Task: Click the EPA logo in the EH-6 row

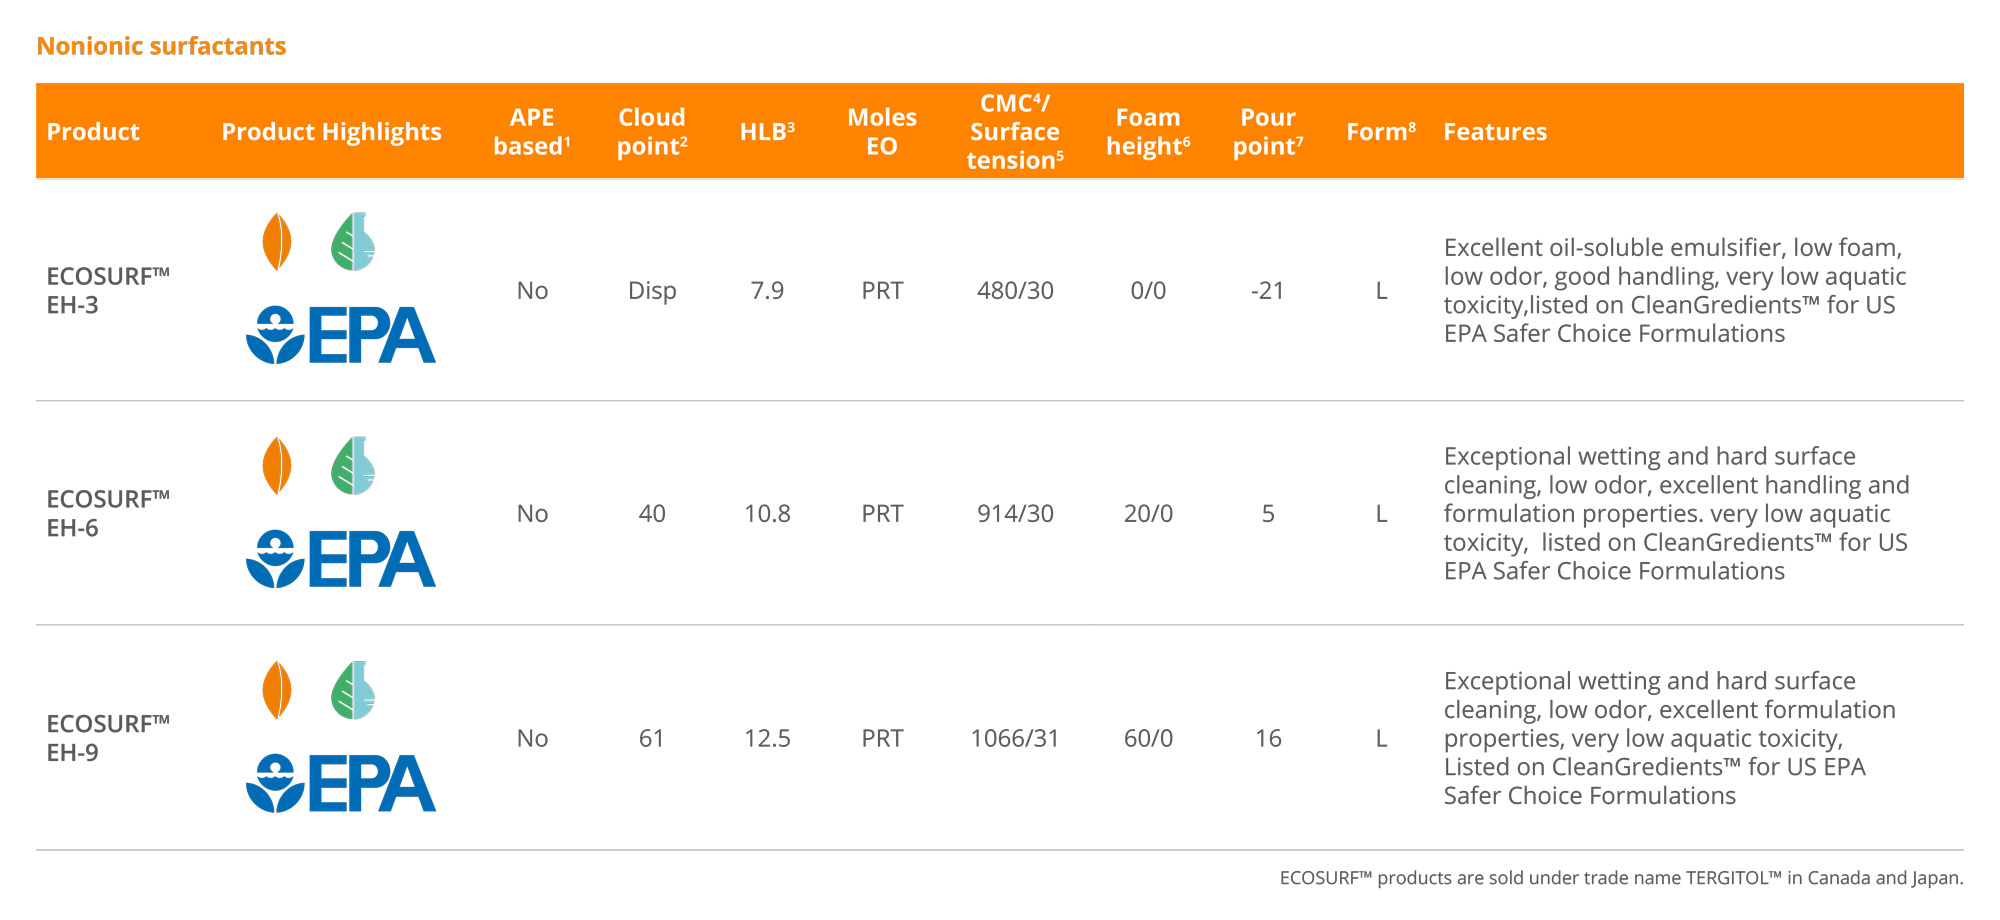Action: point(341,558)
